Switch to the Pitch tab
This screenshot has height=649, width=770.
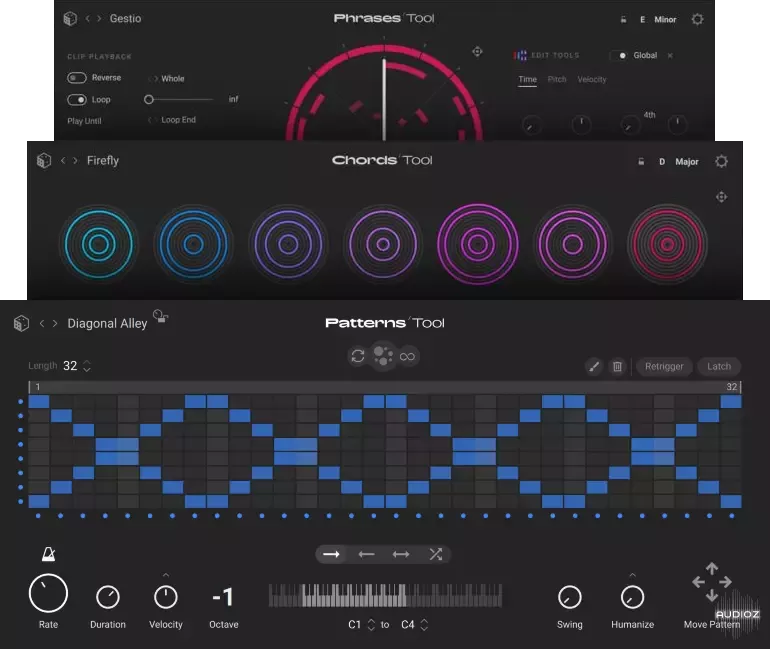tap(557, 79)
